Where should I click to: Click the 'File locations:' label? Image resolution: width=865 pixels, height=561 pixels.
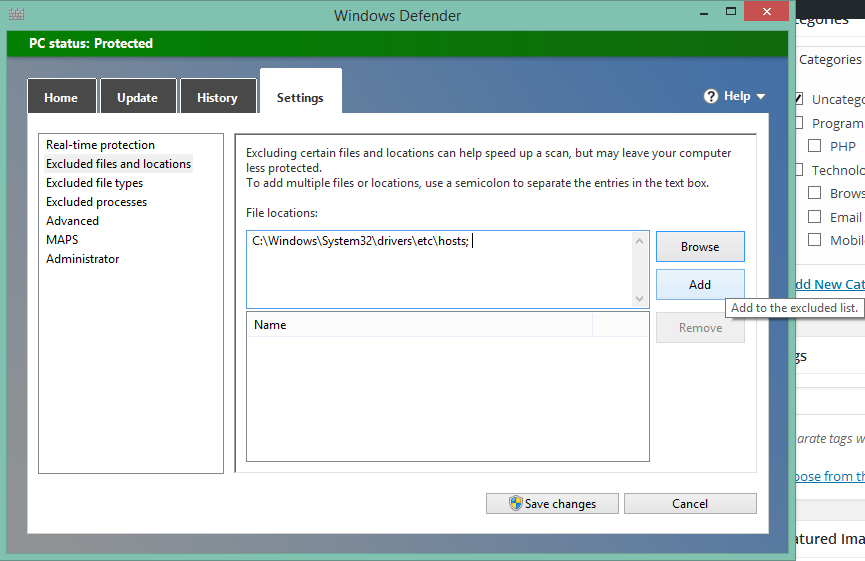(282, 213)
